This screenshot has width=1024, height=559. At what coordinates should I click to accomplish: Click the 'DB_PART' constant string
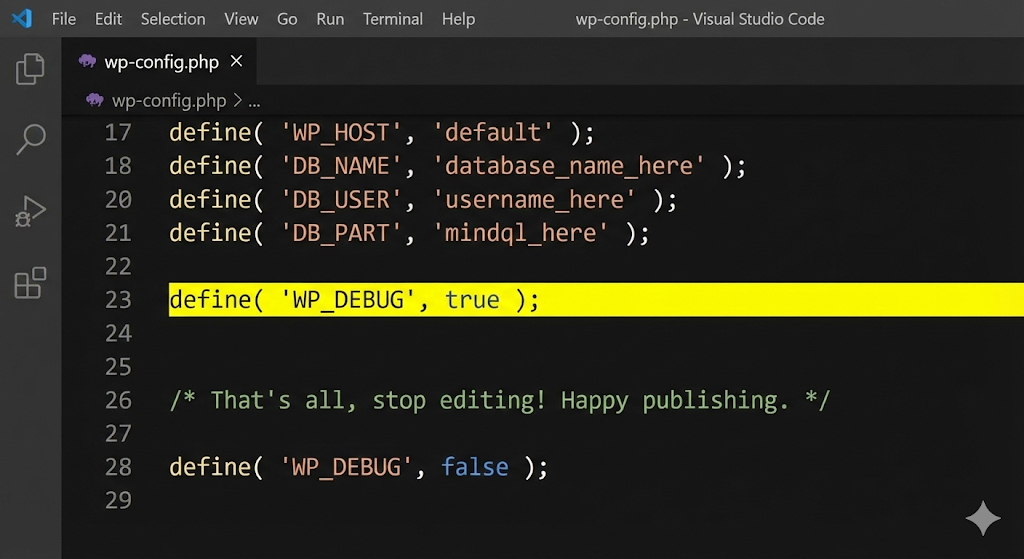[x=341, y=234]
